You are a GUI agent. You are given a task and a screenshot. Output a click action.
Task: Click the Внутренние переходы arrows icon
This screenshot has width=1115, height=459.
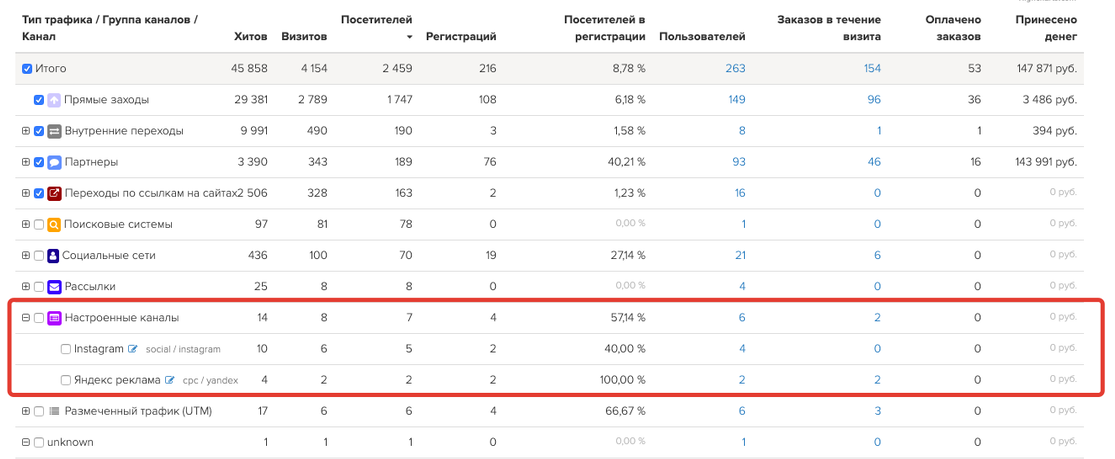coord(54,131)
